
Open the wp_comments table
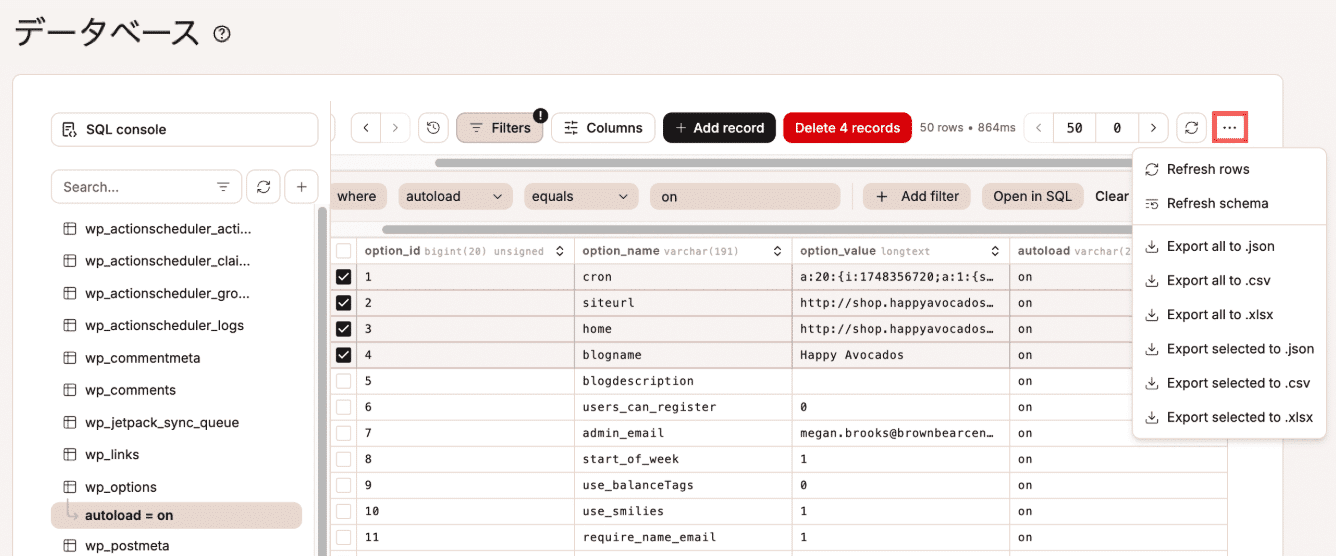point(130,390)
